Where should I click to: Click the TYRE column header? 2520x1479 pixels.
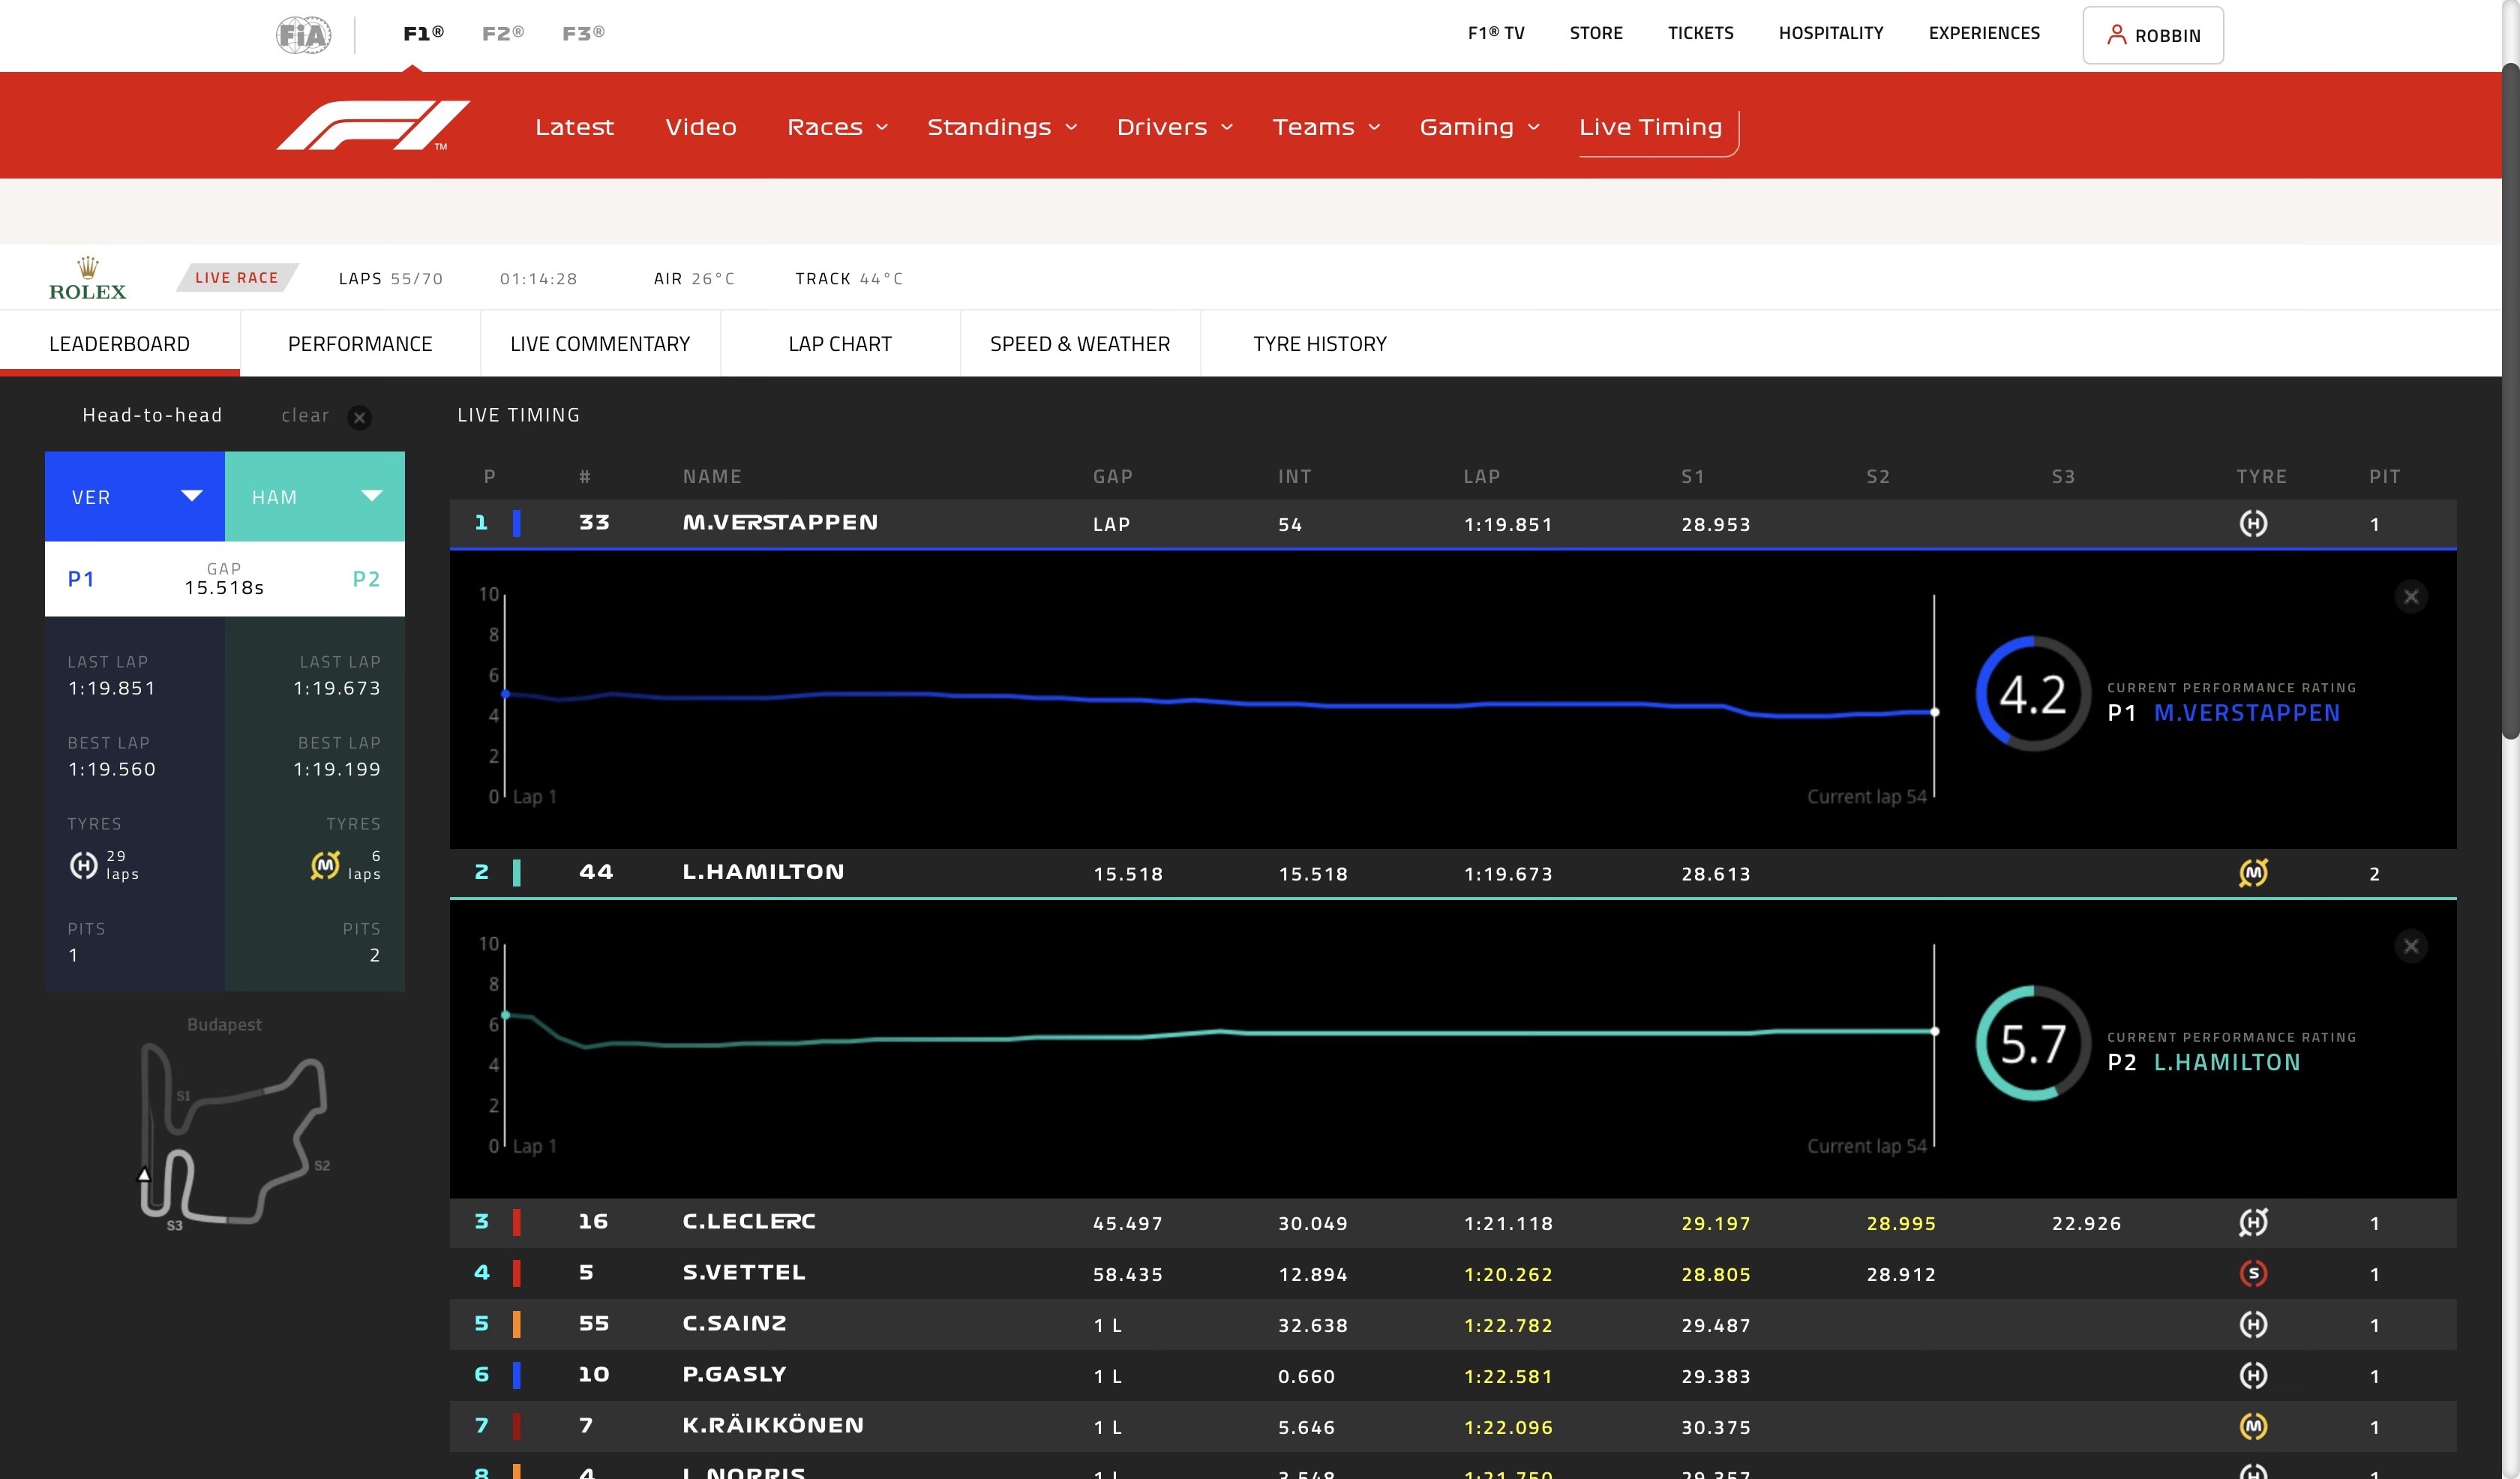coord(2261,477)
